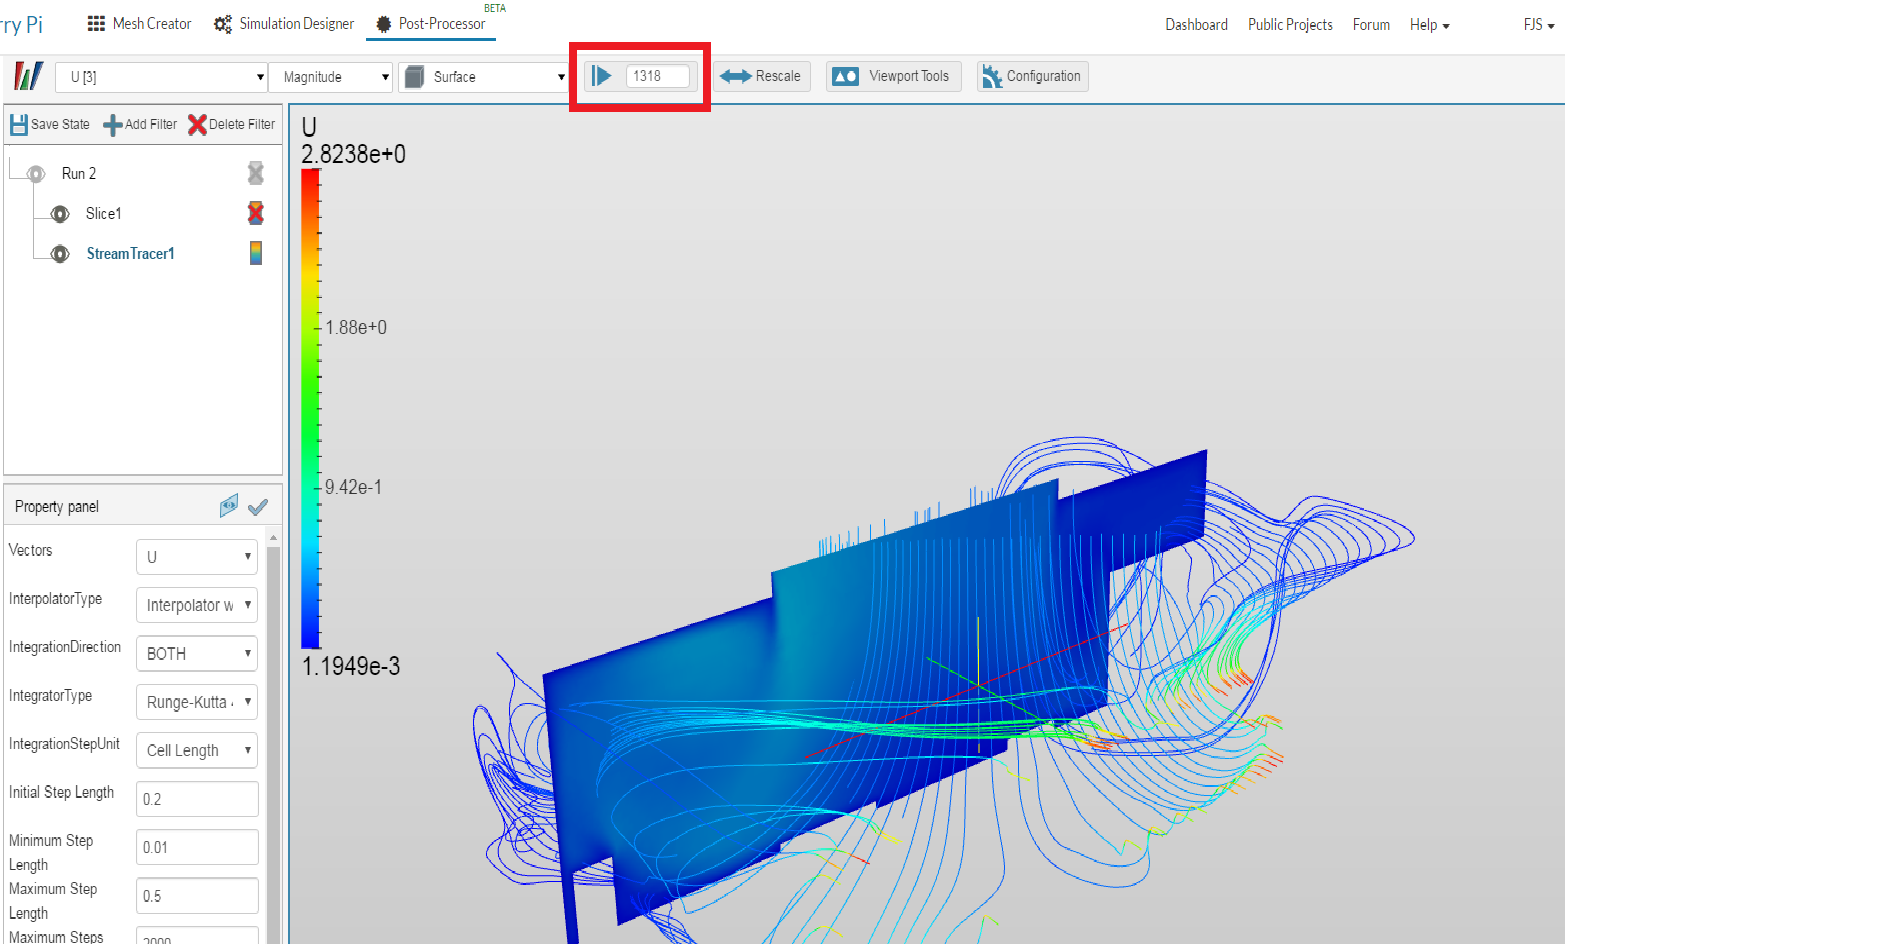
Task: Click the Rescale double-arrow icon
Action: click(x=735, y=76)
